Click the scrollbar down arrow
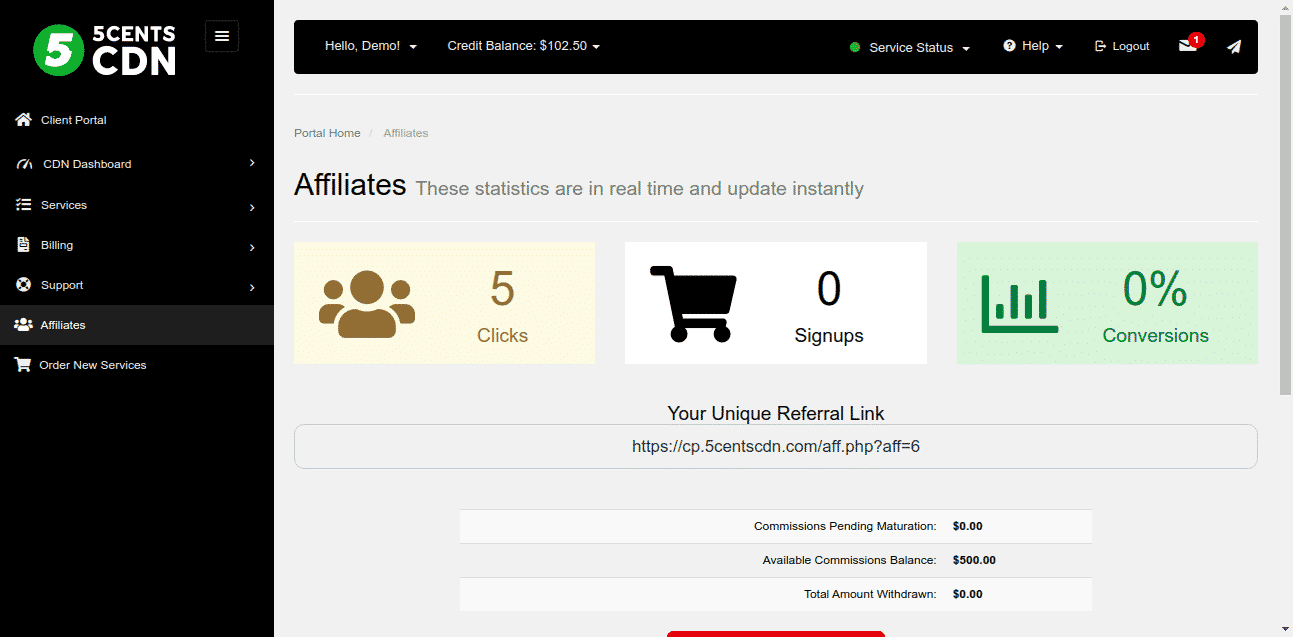This screenshot has height=637, width=1293. [x=1285, y=629]
